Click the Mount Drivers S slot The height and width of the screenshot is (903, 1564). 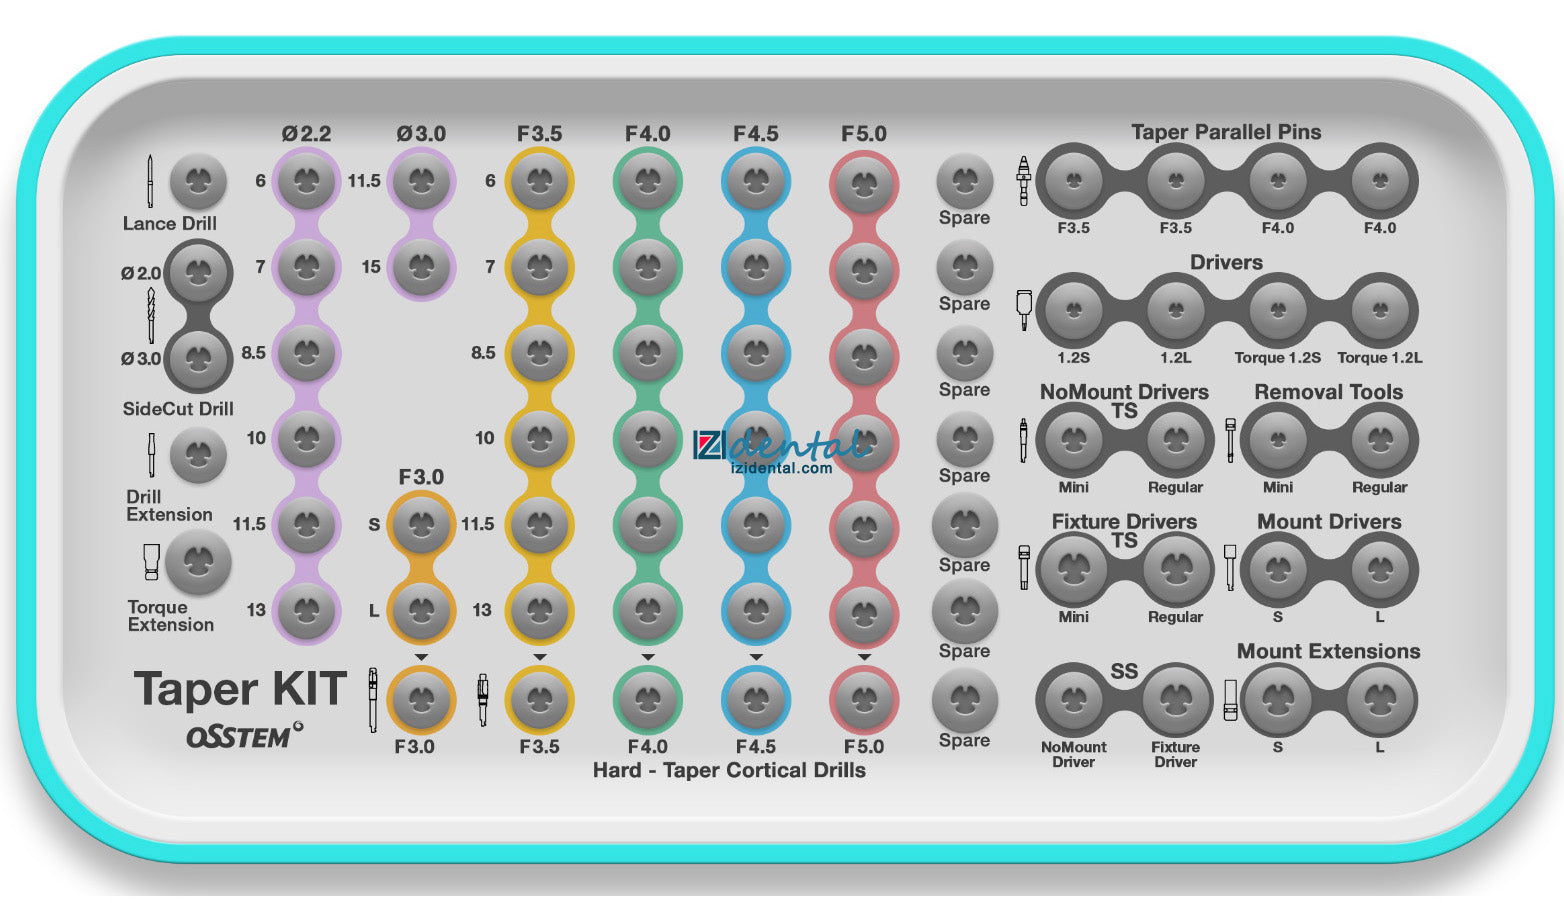pos(1278,570)
